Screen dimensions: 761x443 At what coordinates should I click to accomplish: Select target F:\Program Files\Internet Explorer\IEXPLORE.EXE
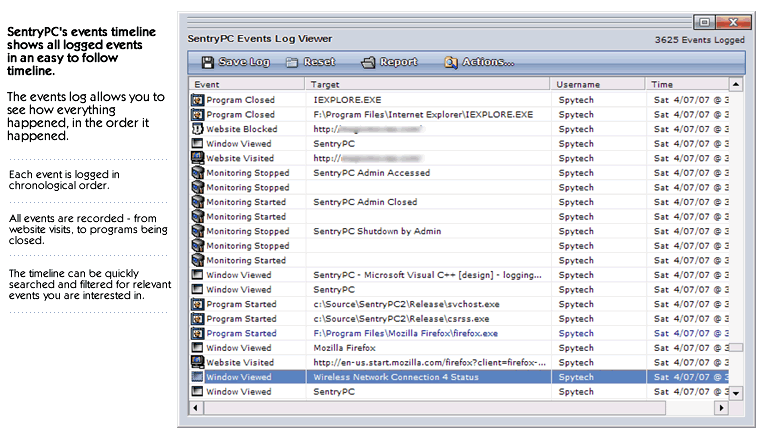tap(423, 115)
